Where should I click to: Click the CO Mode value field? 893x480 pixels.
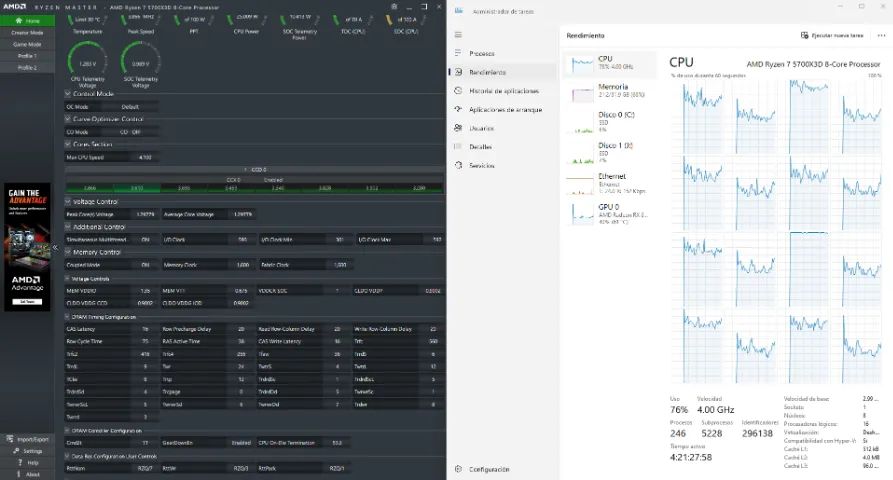pos(130,132)
